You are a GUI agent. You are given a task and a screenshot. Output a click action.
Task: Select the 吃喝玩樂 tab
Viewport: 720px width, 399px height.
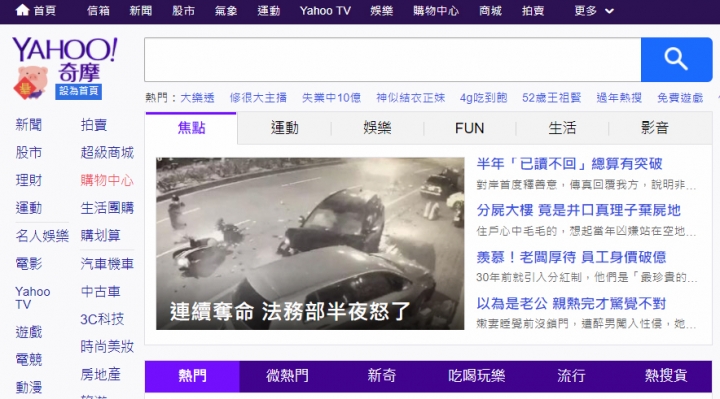[477, 376]
